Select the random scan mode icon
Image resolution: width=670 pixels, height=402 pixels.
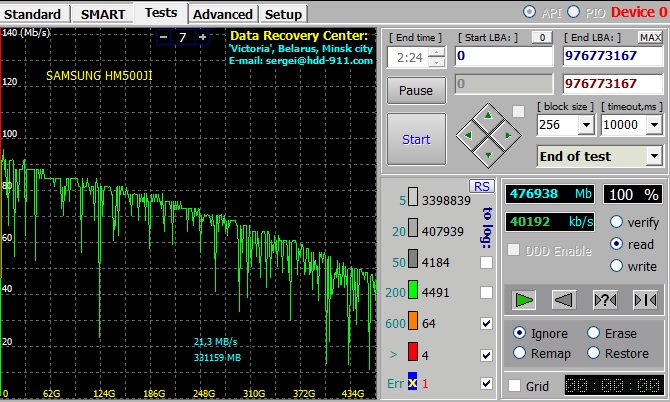click(x=605, y=299)
